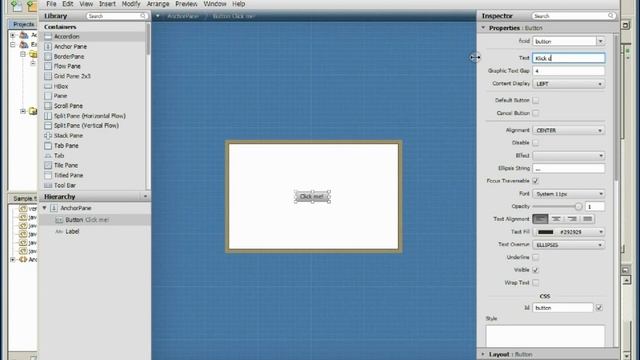The image size is (640, 360).
Task: Open Hierarchy panel options arrow
Action: (145, 197)
